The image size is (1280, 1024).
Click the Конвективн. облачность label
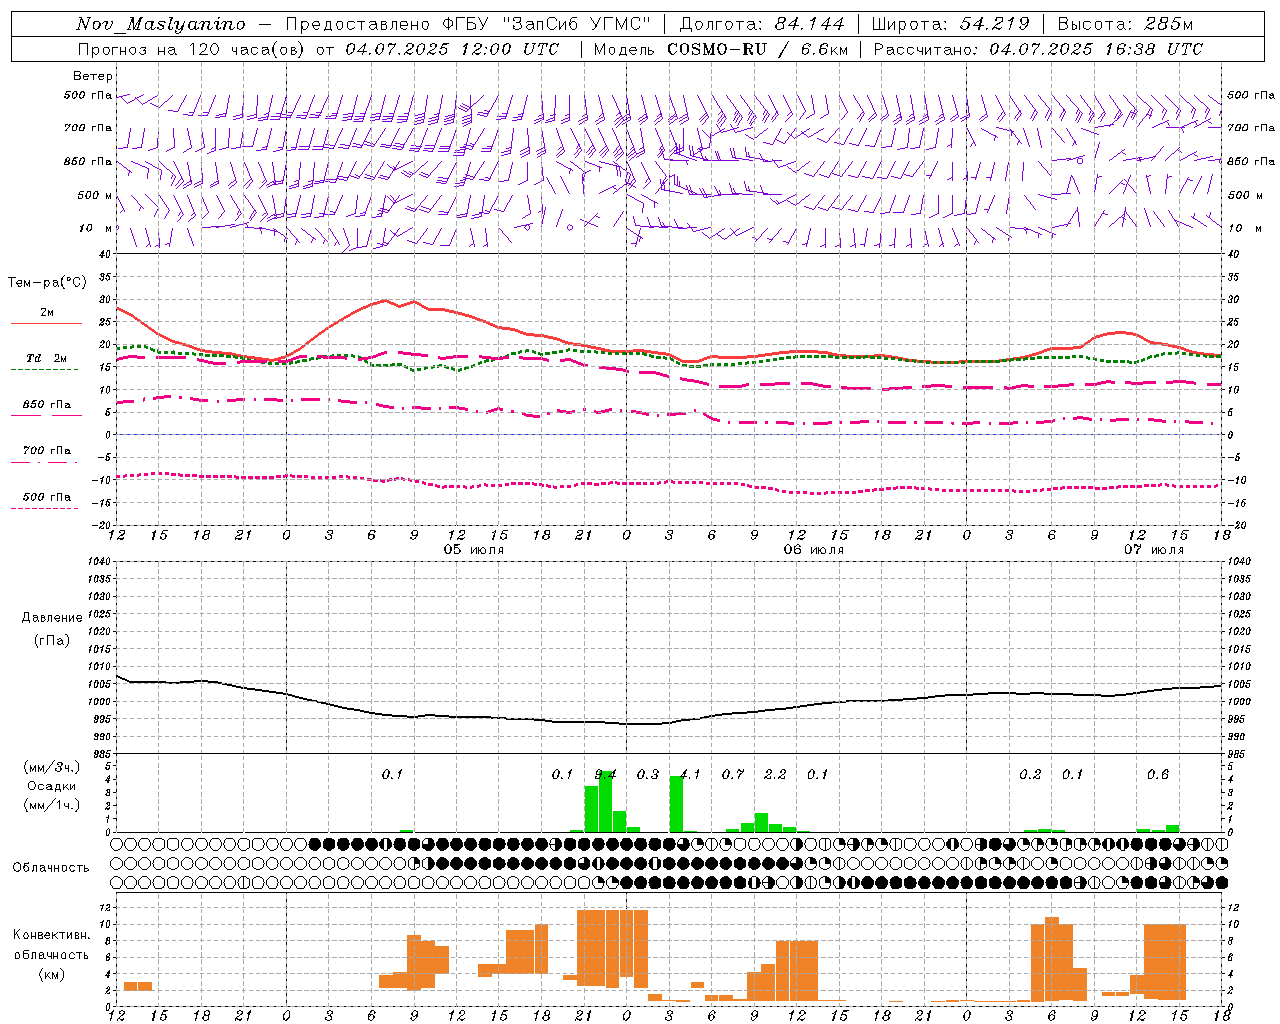click(x=51, y=945)
